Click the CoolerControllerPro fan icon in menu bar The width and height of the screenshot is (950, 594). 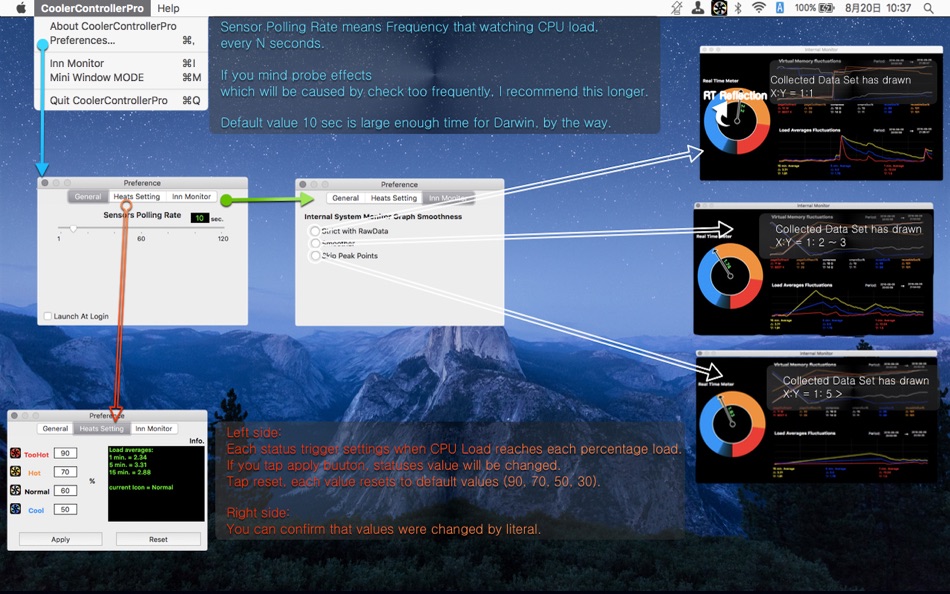pyautogui.click(x=719, y=8)
